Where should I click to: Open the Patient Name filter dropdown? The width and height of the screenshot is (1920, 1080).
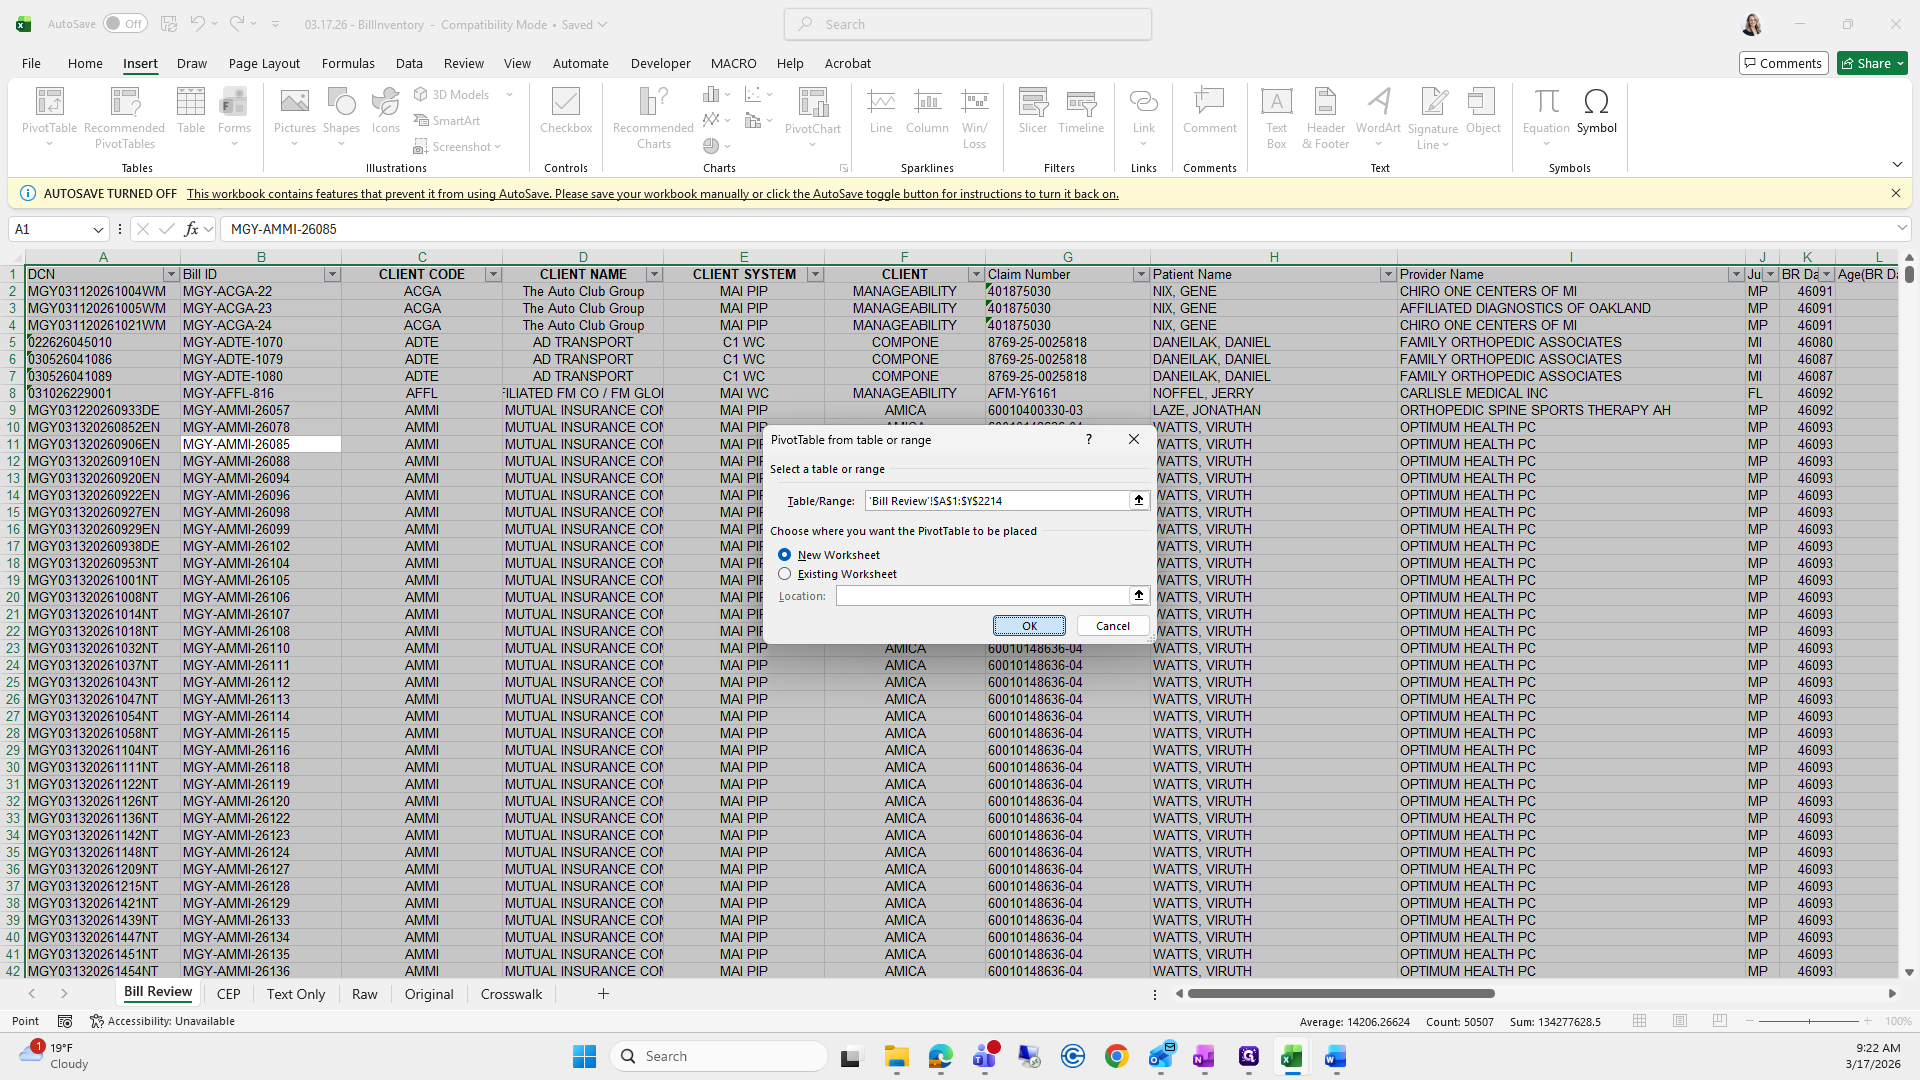(1387, 274)
